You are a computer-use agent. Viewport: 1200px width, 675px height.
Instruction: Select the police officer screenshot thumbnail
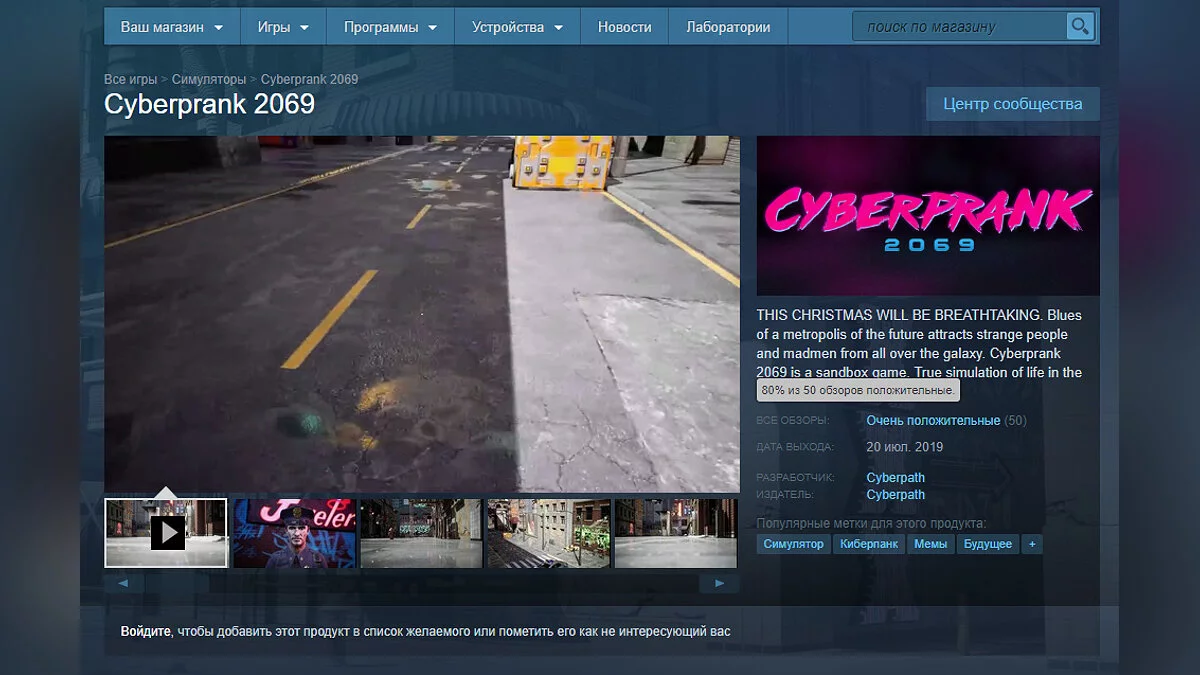click(x=294, y=533)
